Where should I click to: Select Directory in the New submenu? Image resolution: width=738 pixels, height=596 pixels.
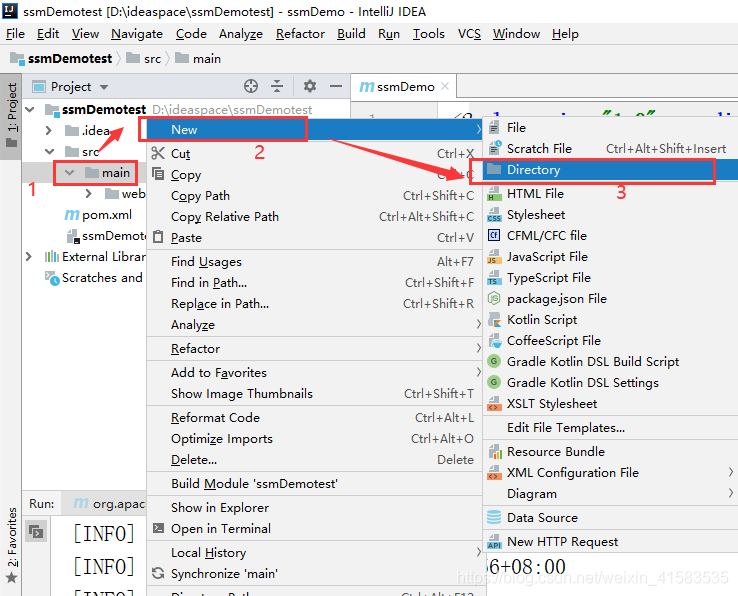click(x=610, y=170)
